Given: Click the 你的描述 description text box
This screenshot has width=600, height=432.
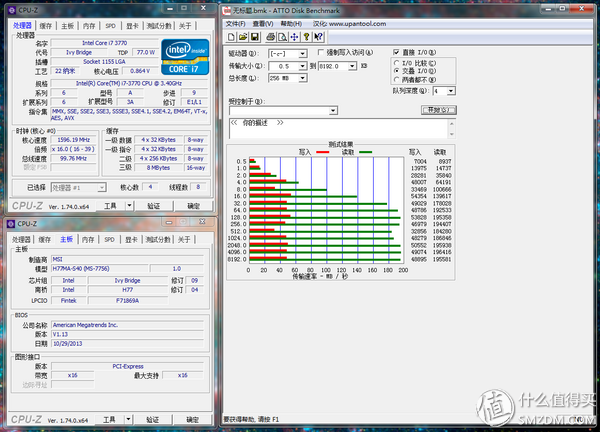Looking at the screenshot, I should tap(339, 129).
